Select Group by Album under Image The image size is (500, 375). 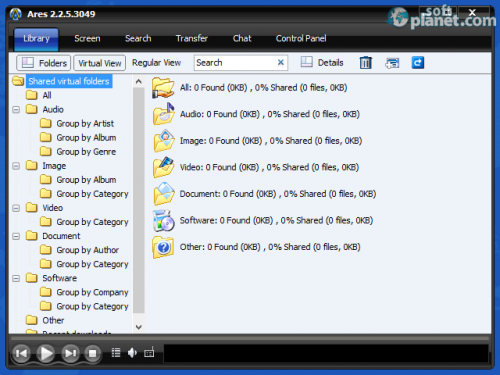coord(86,180)
